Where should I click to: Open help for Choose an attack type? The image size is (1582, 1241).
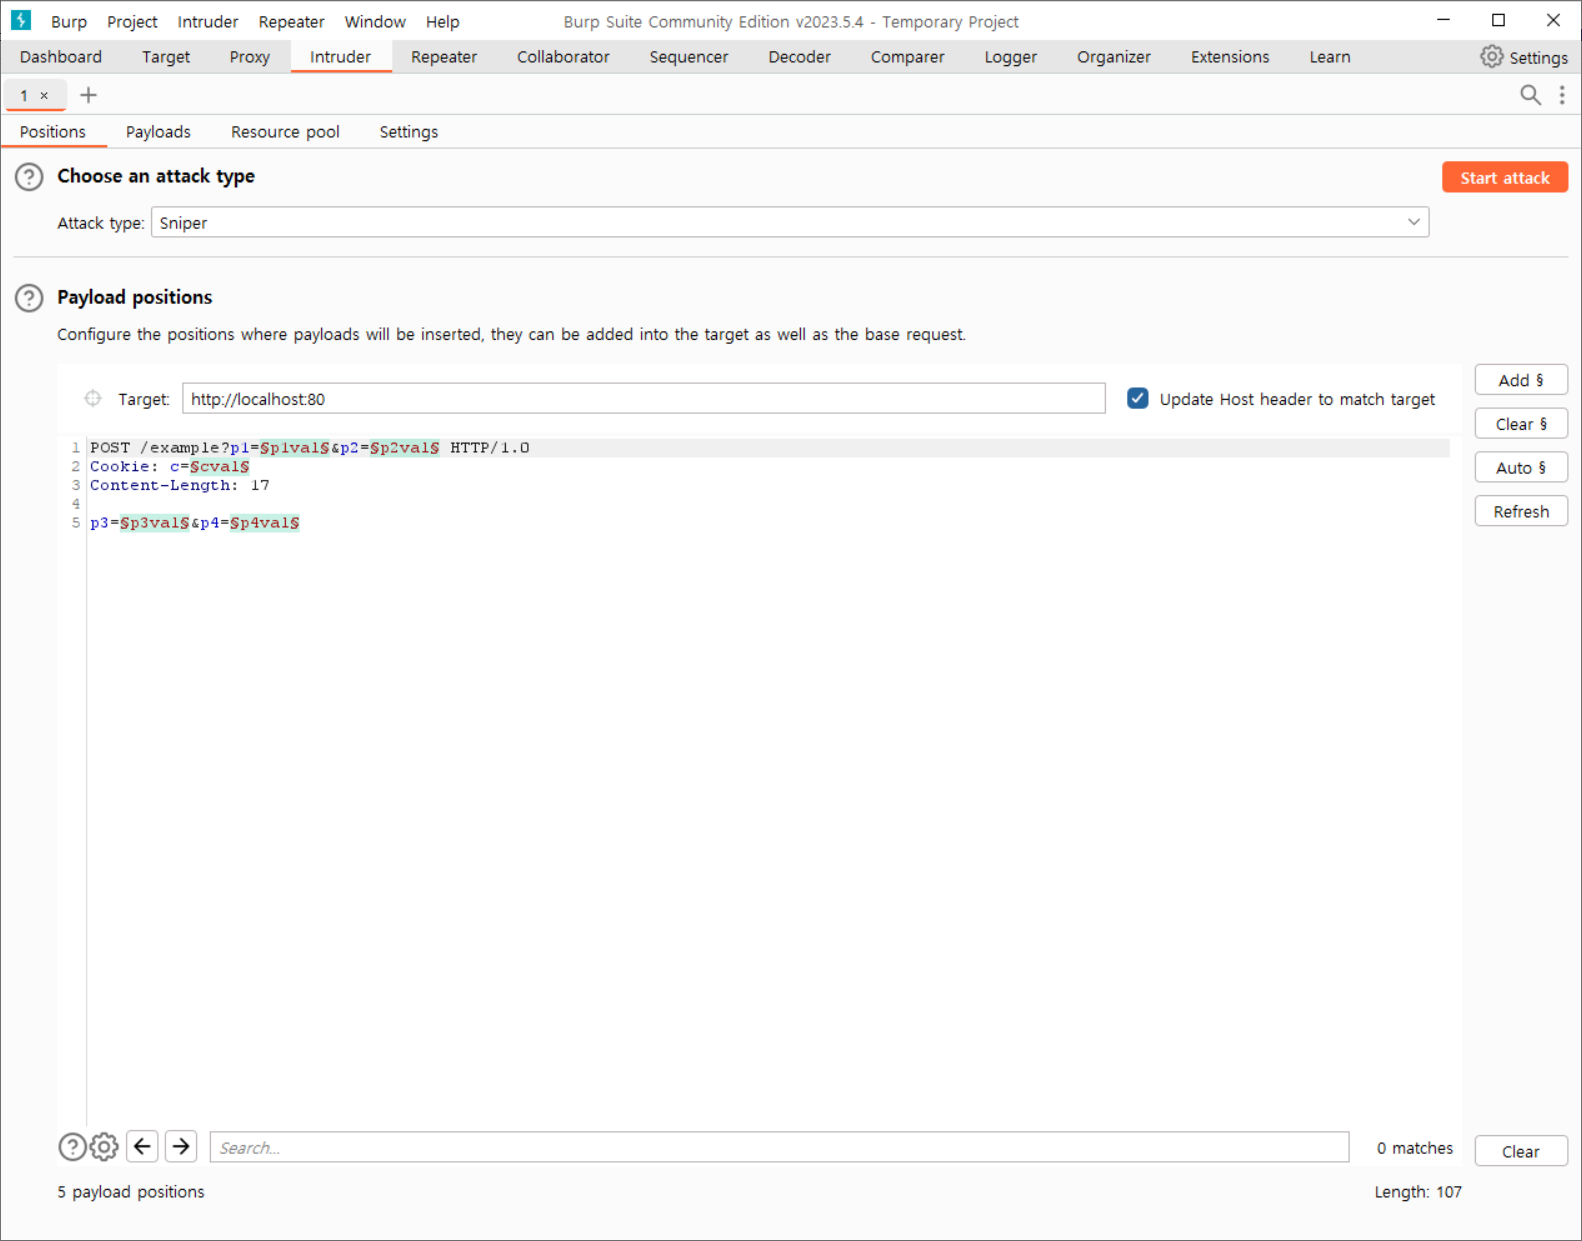pos(29,177)
